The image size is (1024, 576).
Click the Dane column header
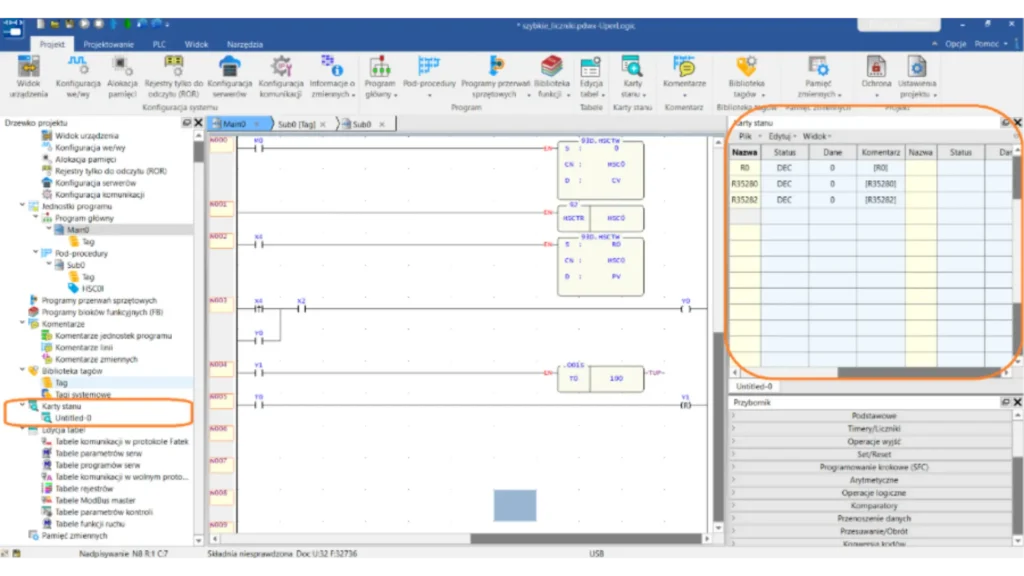[832, 152]
